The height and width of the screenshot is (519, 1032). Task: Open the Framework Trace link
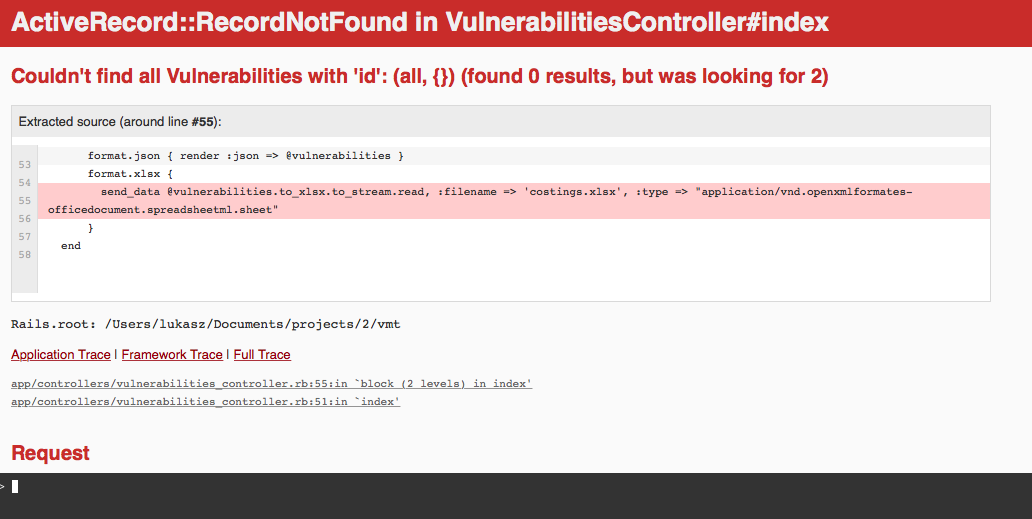click(172, 355)
